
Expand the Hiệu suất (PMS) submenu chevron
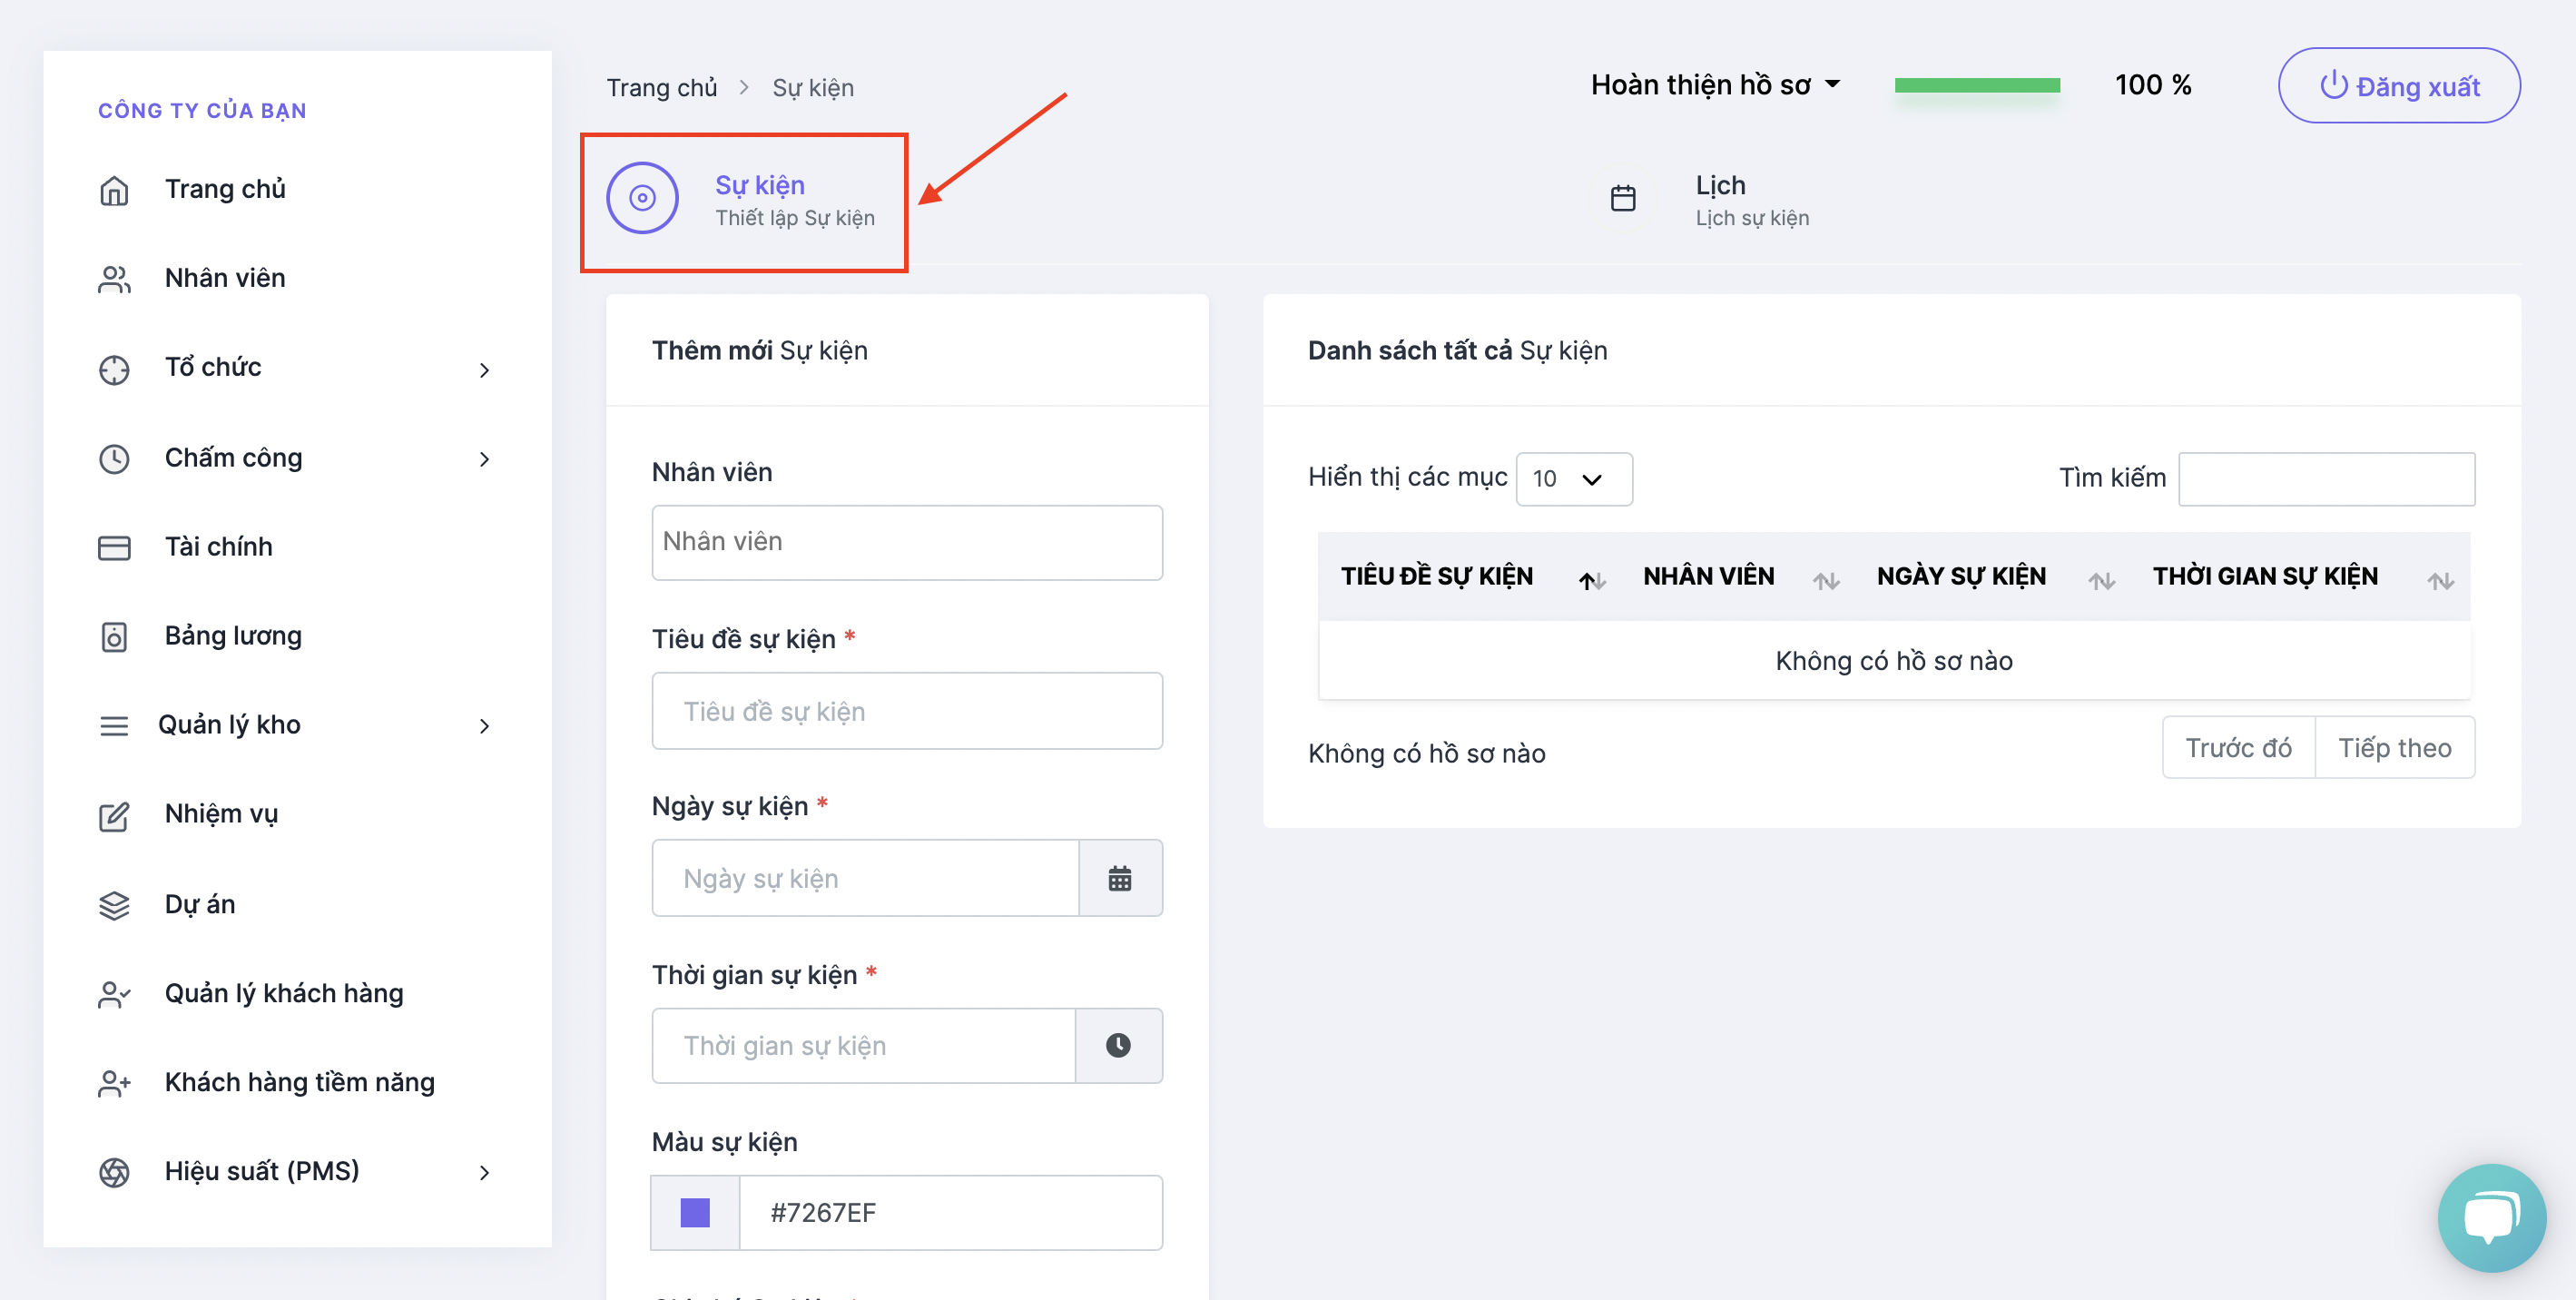[484, 1172]
